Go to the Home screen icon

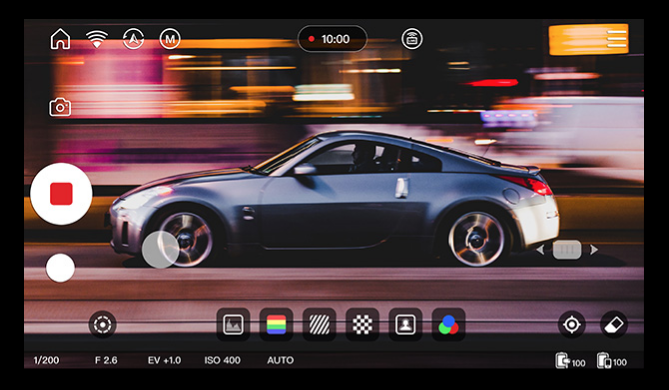(60, 39)
